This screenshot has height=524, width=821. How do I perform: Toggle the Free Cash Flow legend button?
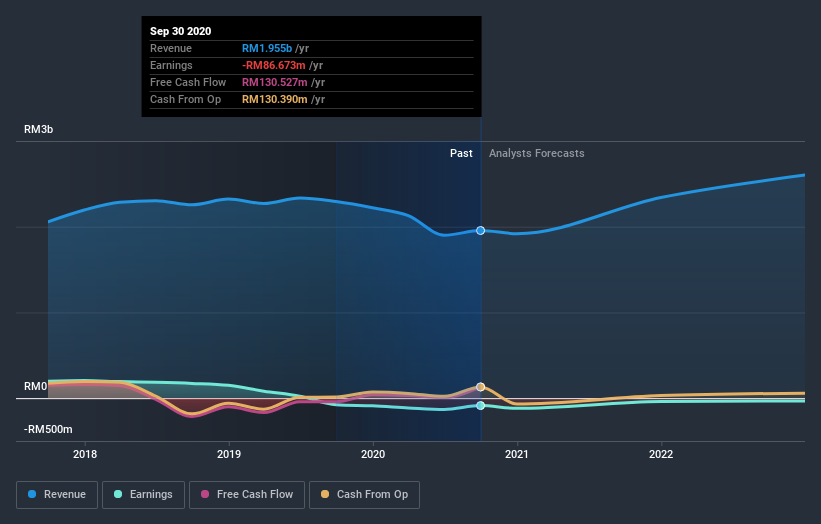point(247,495)
